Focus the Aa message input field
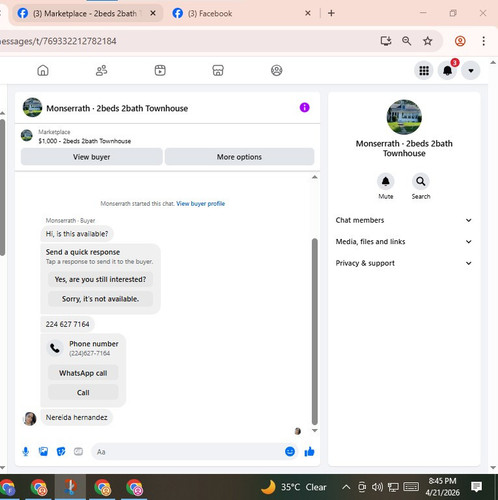The width and height of the screenshot is (498, 500). [x=187, y=452]
